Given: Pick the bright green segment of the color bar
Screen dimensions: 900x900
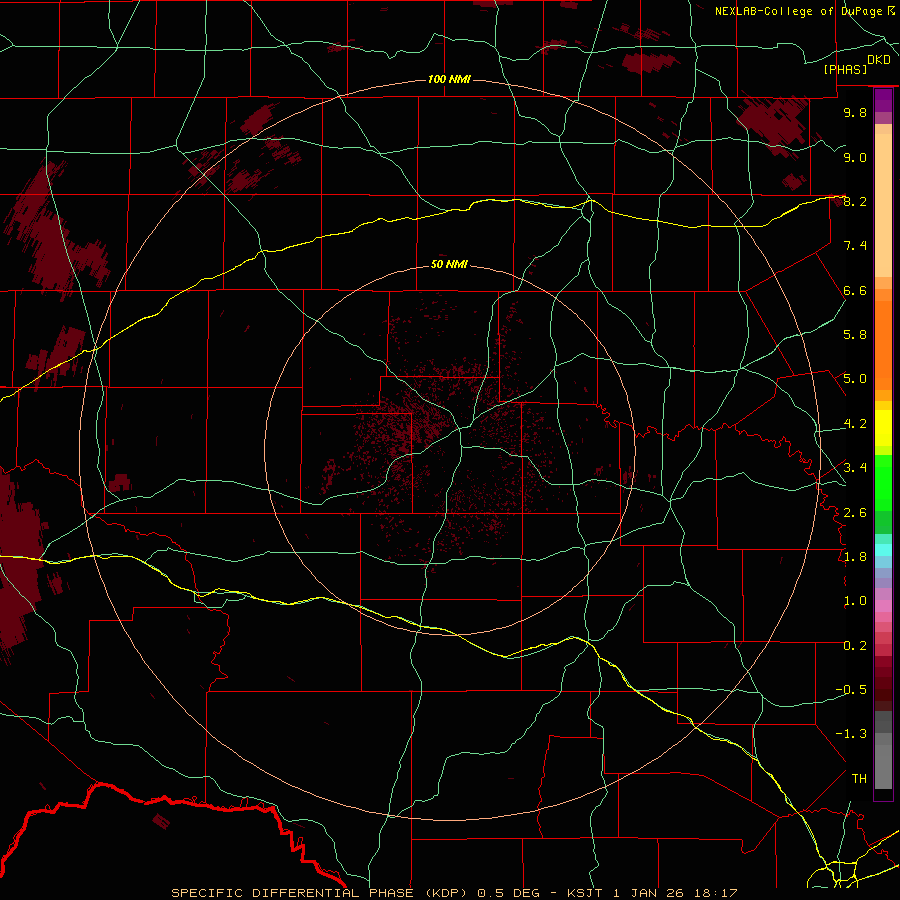Looking at the screenshot, I should point(883,483).
